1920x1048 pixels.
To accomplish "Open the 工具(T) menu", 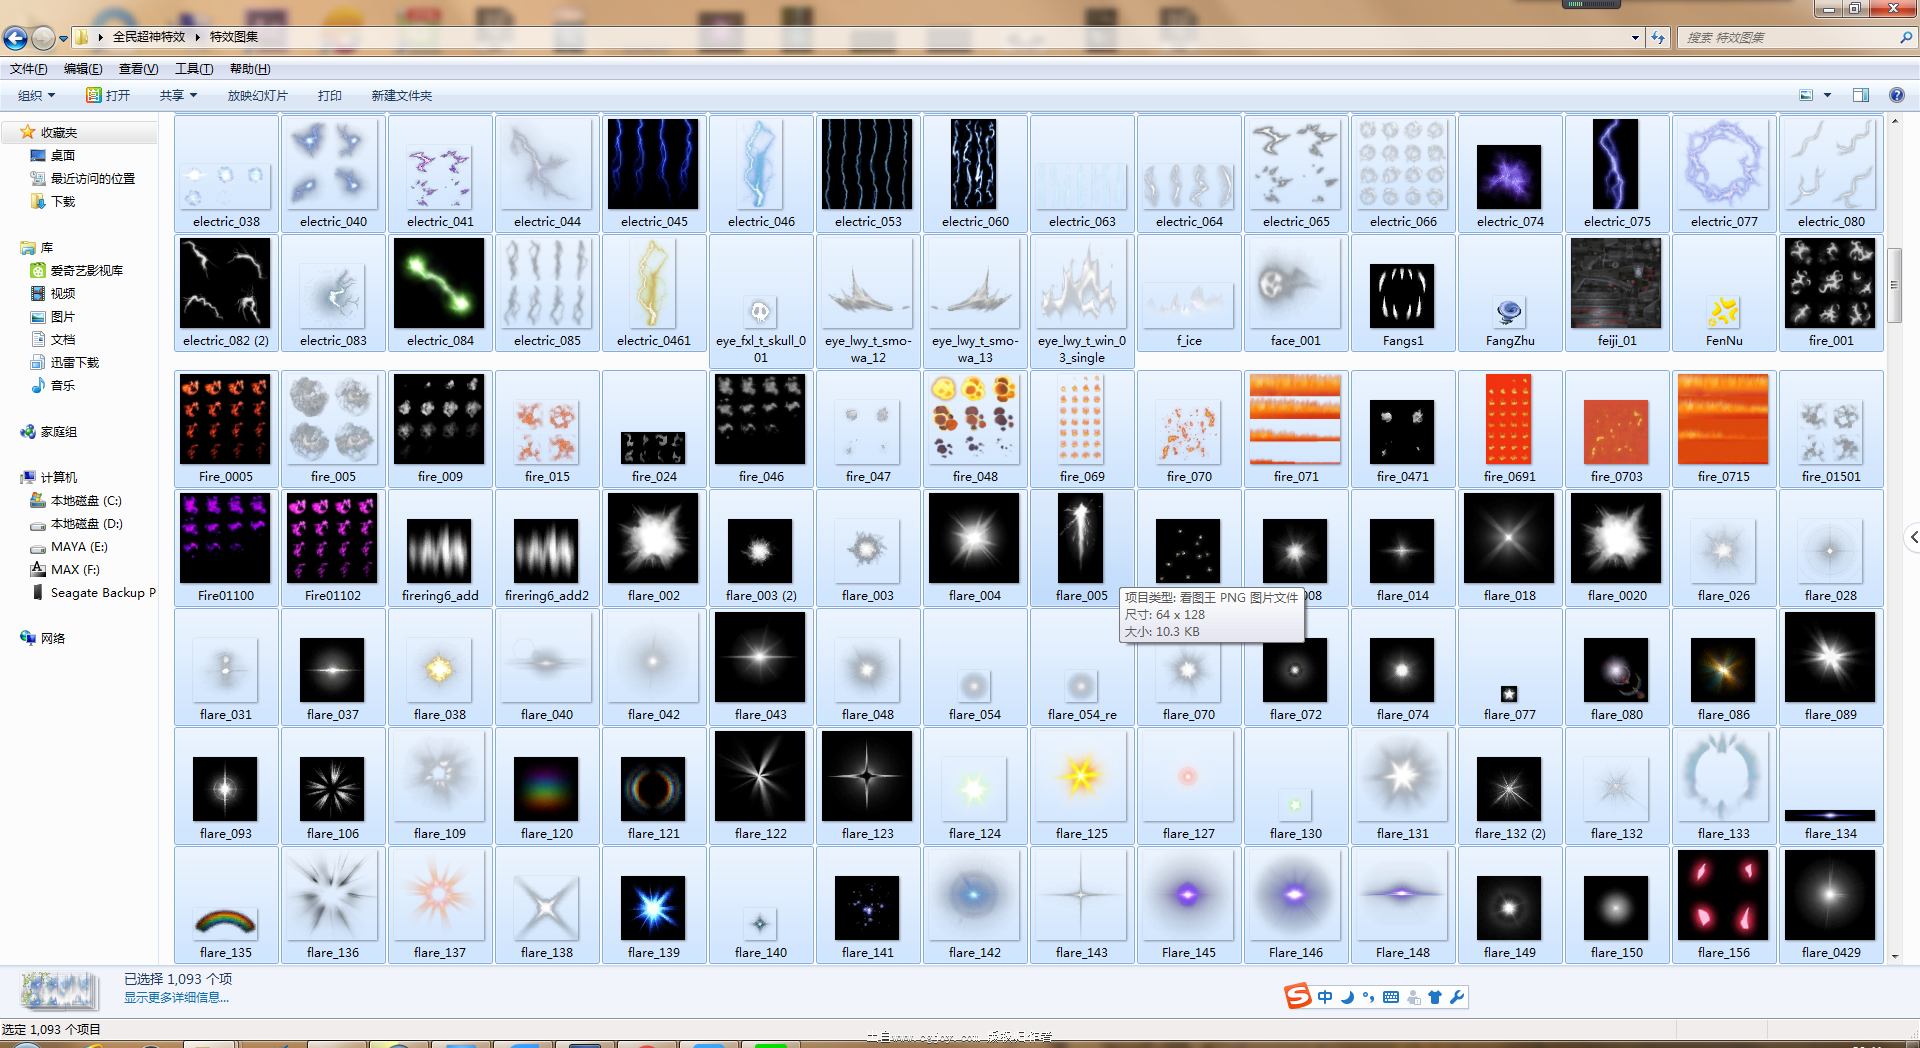I will click(x=194, y=69).
